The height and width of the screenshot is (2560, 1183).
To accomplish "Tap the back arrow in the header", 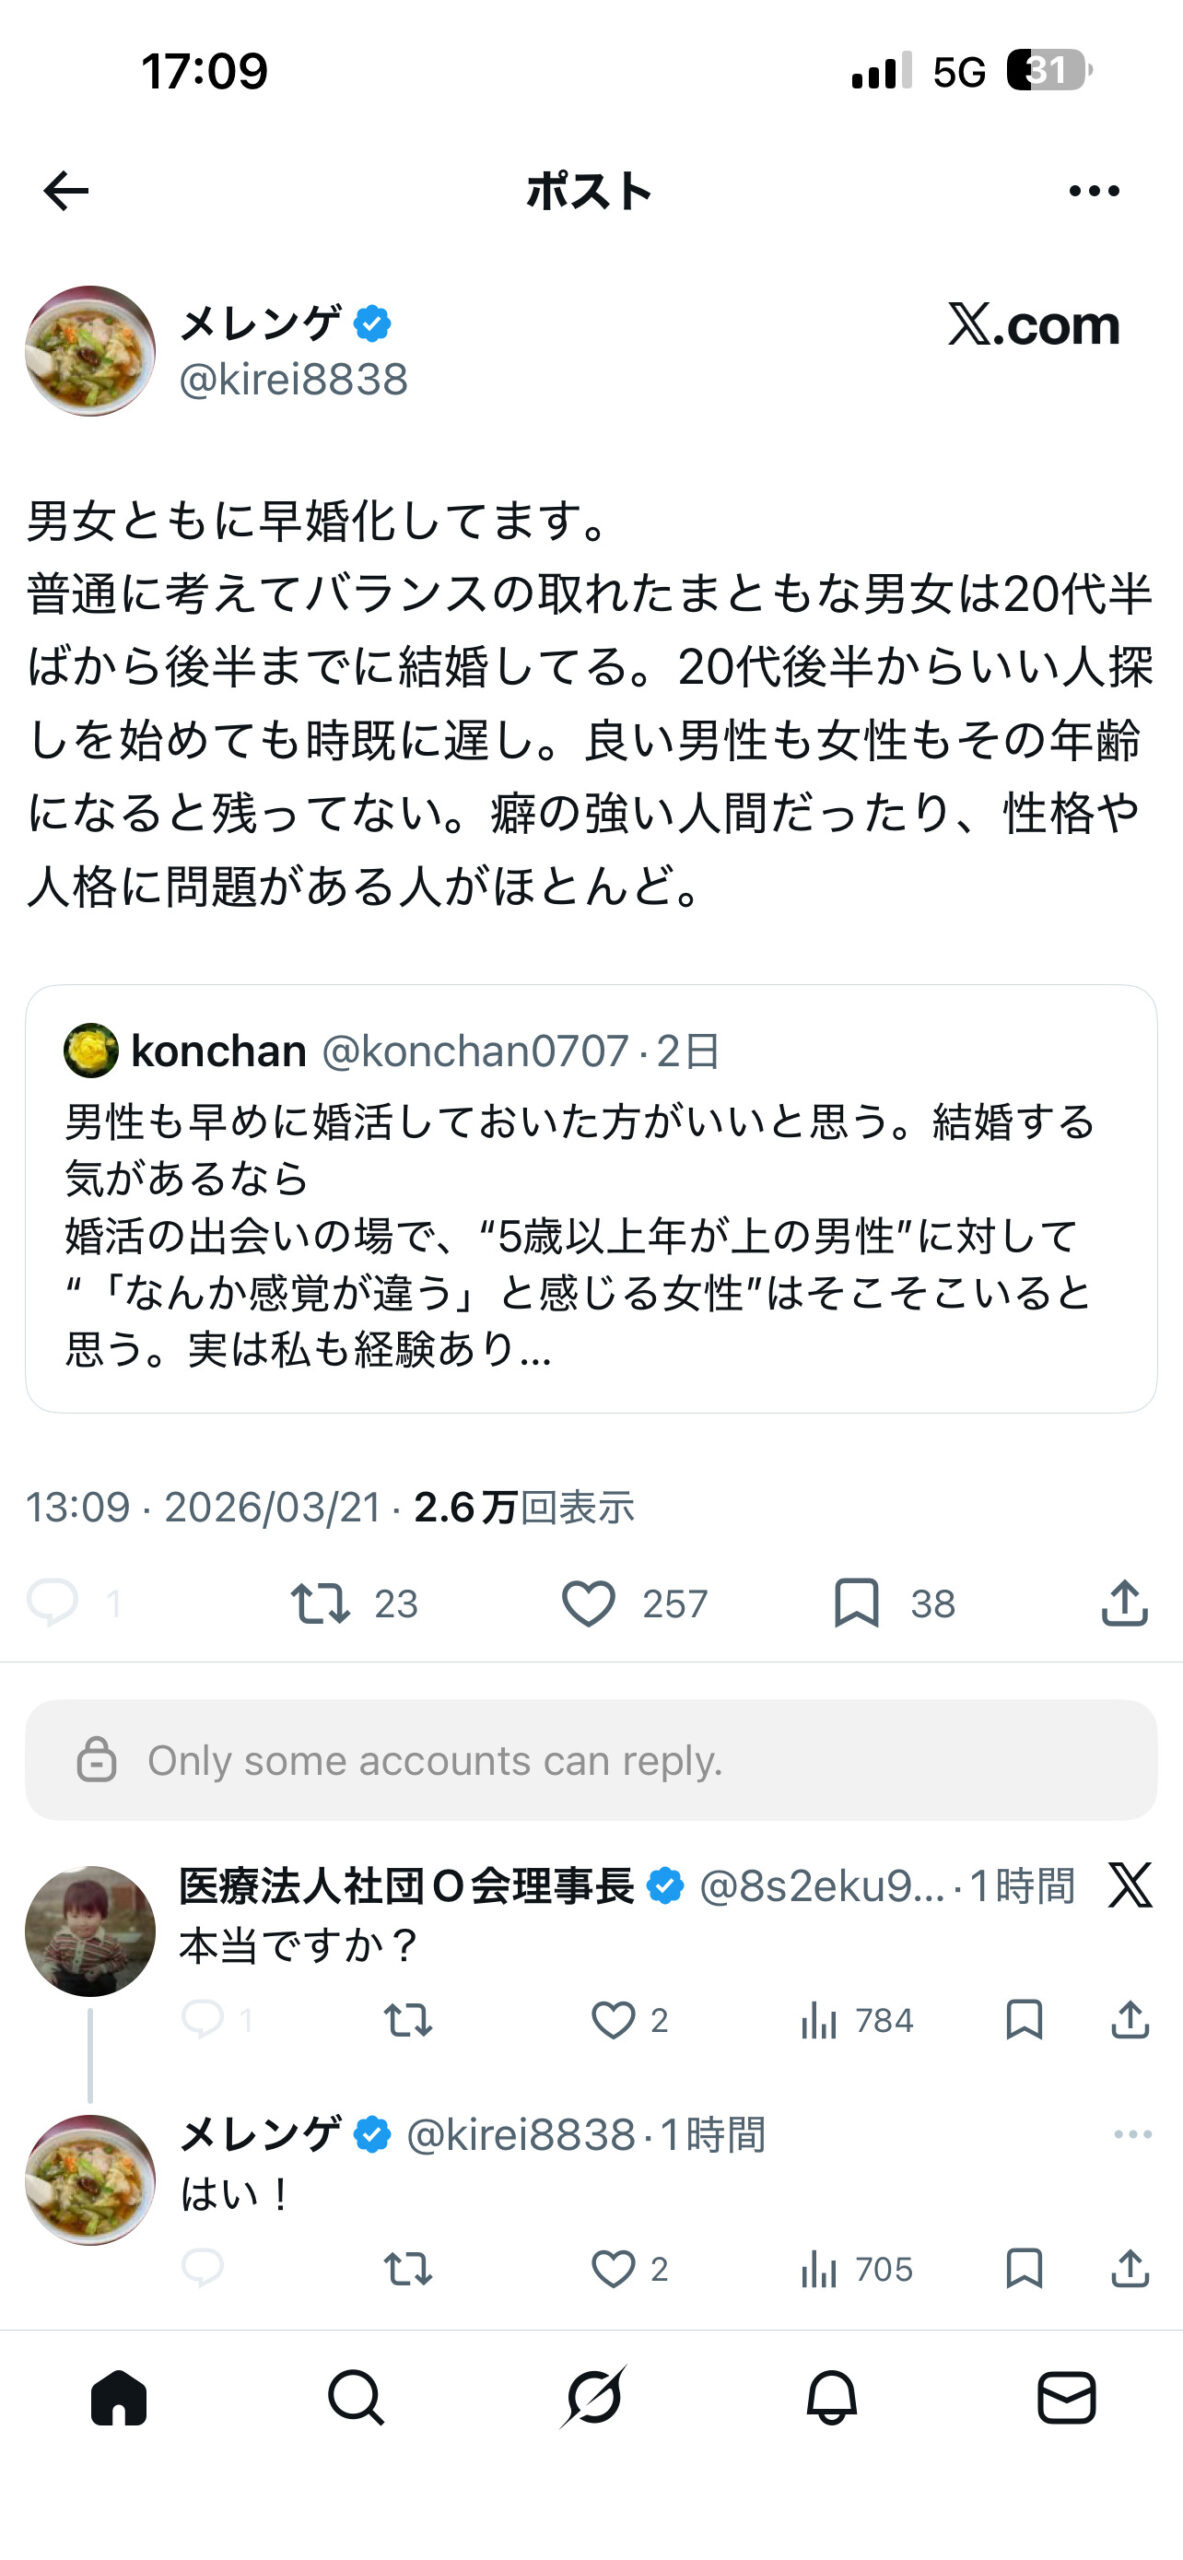I will [67, 191].
